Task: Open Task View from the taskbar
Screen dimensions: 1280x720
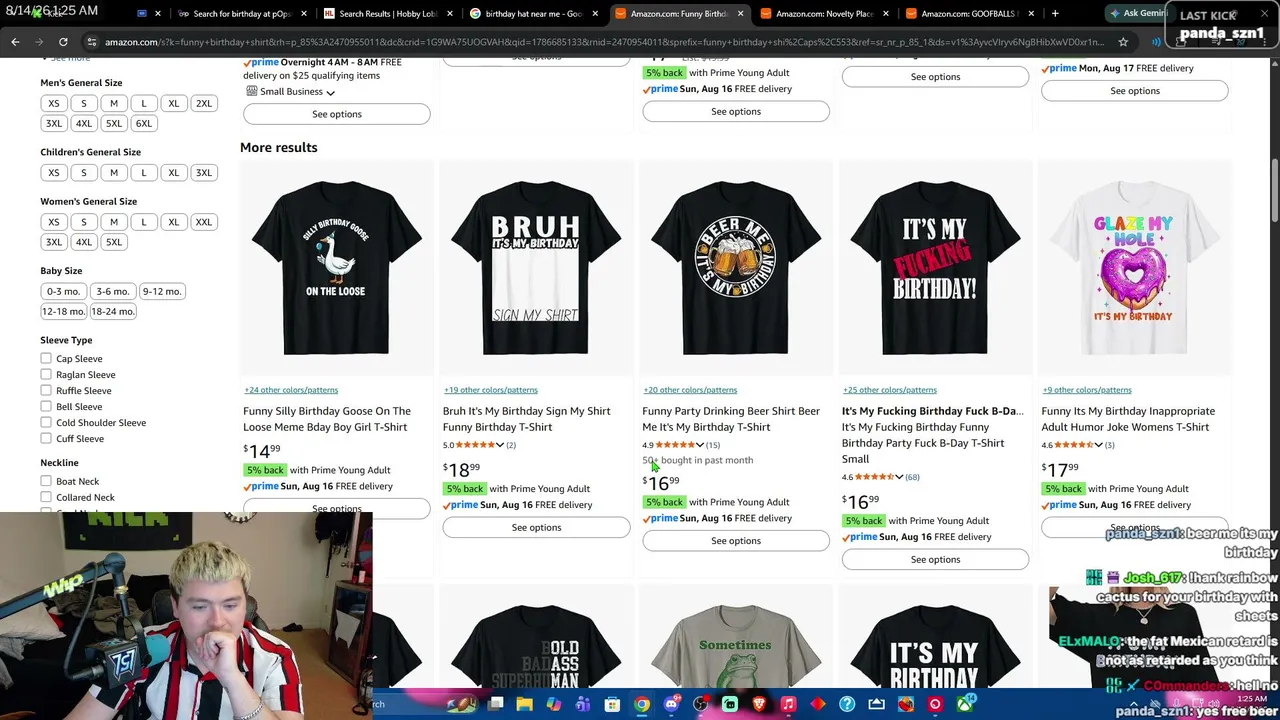Action: point(495,704)
